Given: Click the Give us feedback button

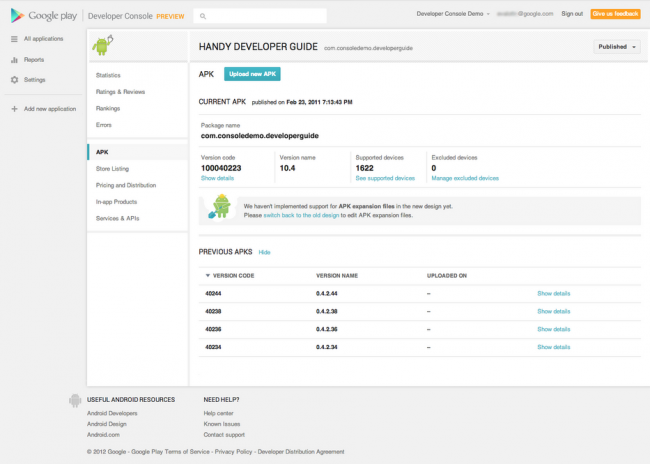Looking at the screenshot, I should click(x=615, y=14).
